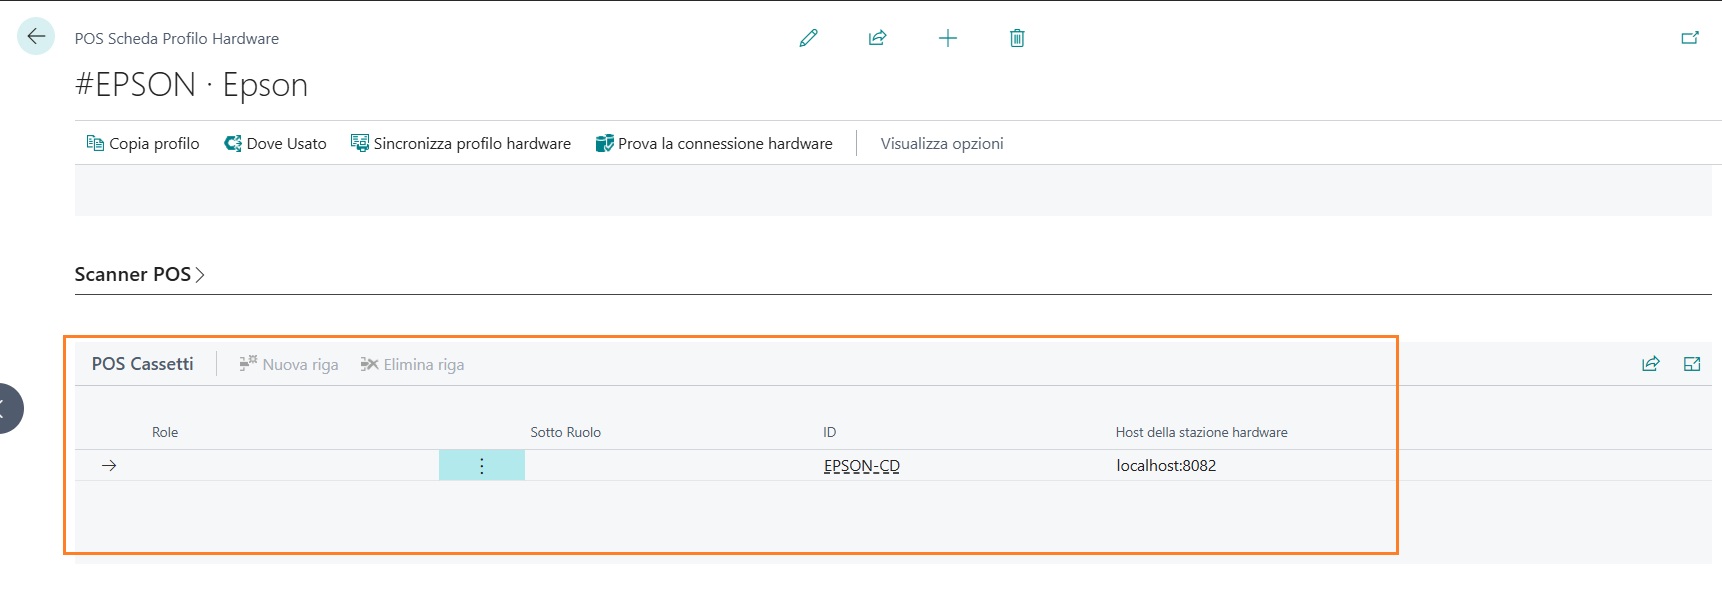Click the POS Scheda Profilo Hardware caption
This screenshot has width=1722, height=601.
click(x=177, y=38)
